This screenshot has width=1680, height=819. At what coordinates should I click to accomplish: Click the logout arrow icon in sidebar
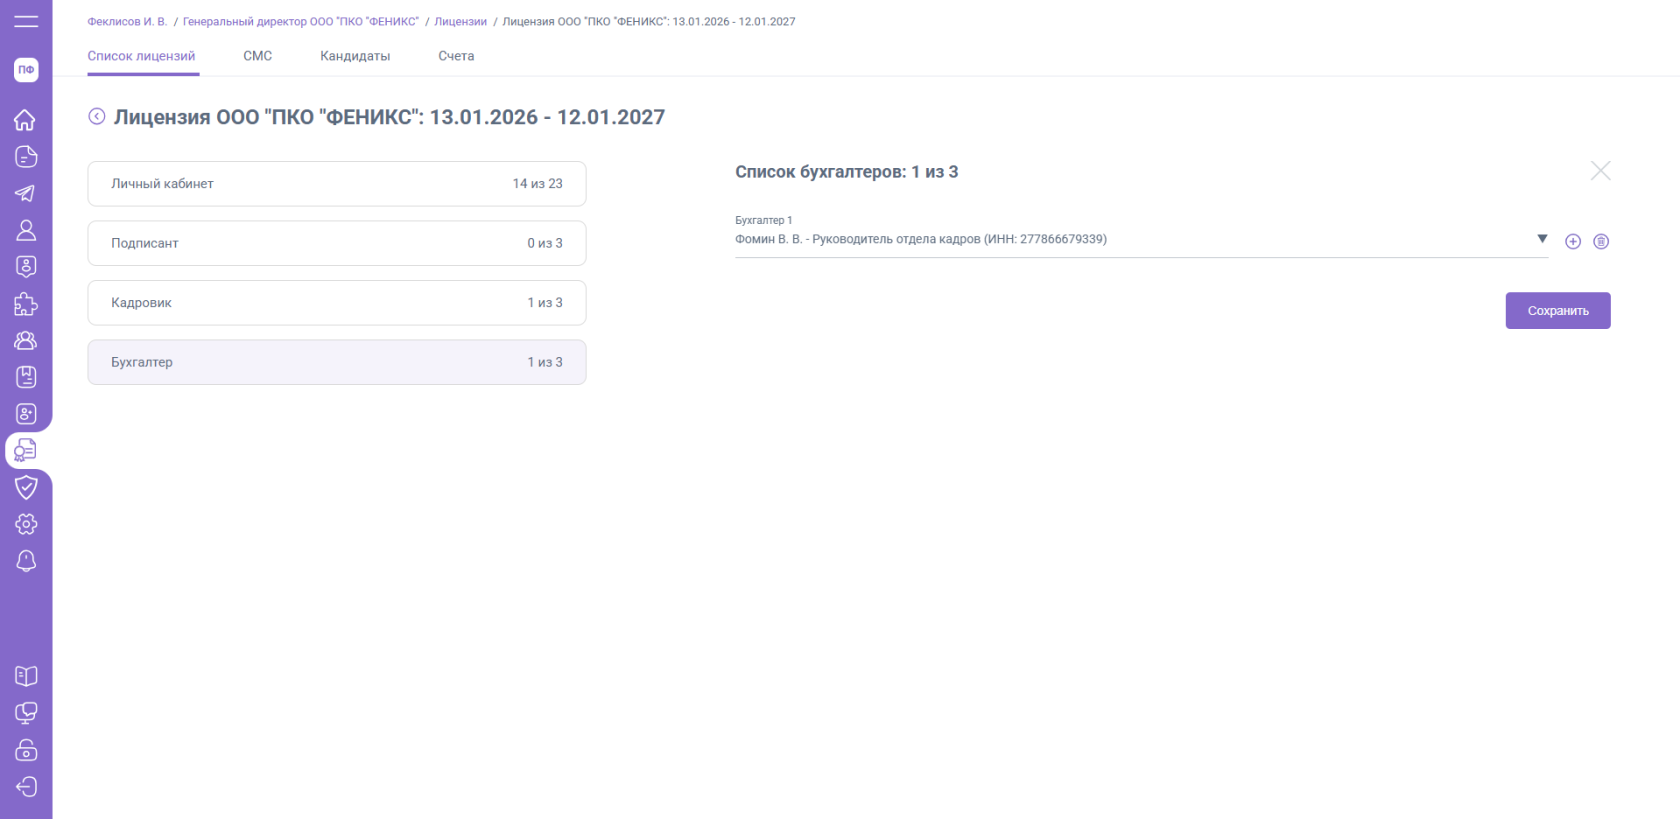pos(26,787)
